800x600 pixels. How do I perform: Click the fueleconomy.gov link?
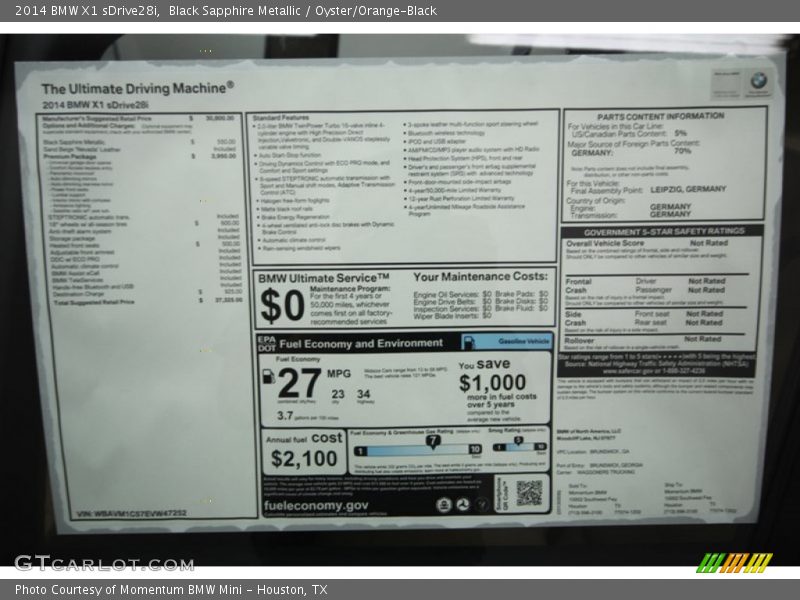click(x=316, y=506)
